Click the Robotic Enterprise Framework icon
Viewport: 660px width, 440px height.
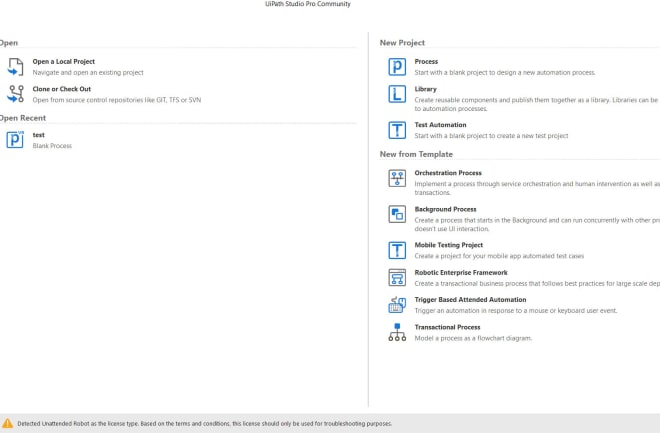pos(397,277)
